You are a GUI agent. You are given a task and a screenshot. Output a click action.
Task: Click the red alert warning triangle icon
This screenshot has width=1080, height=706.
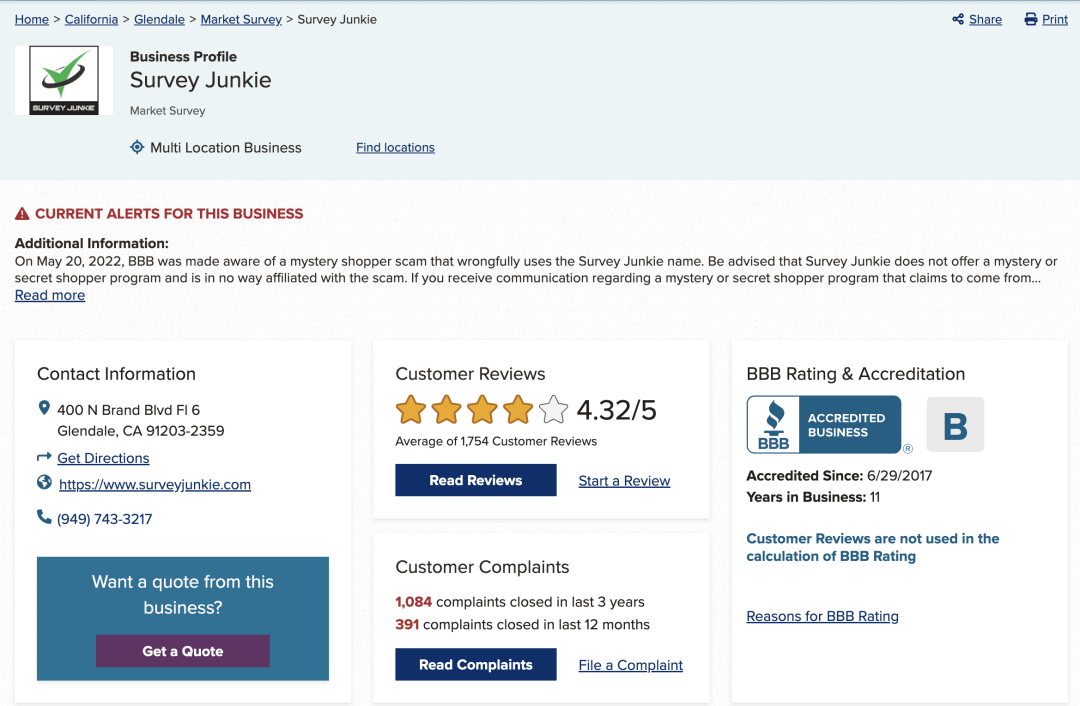click(x=22, y=213)
